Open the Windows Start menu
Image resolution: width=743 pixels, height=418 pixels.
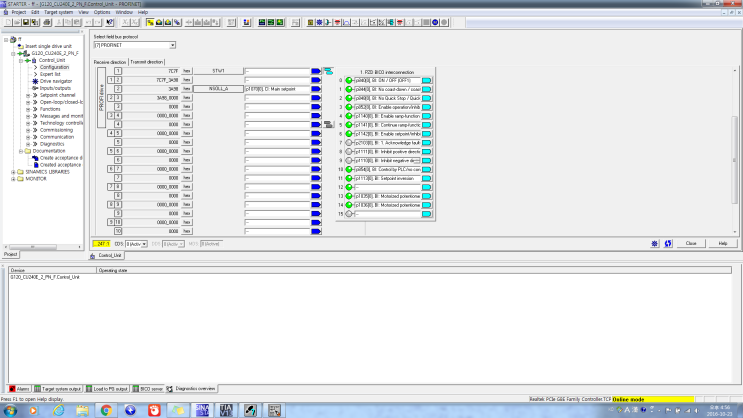(x=10, y=410)
